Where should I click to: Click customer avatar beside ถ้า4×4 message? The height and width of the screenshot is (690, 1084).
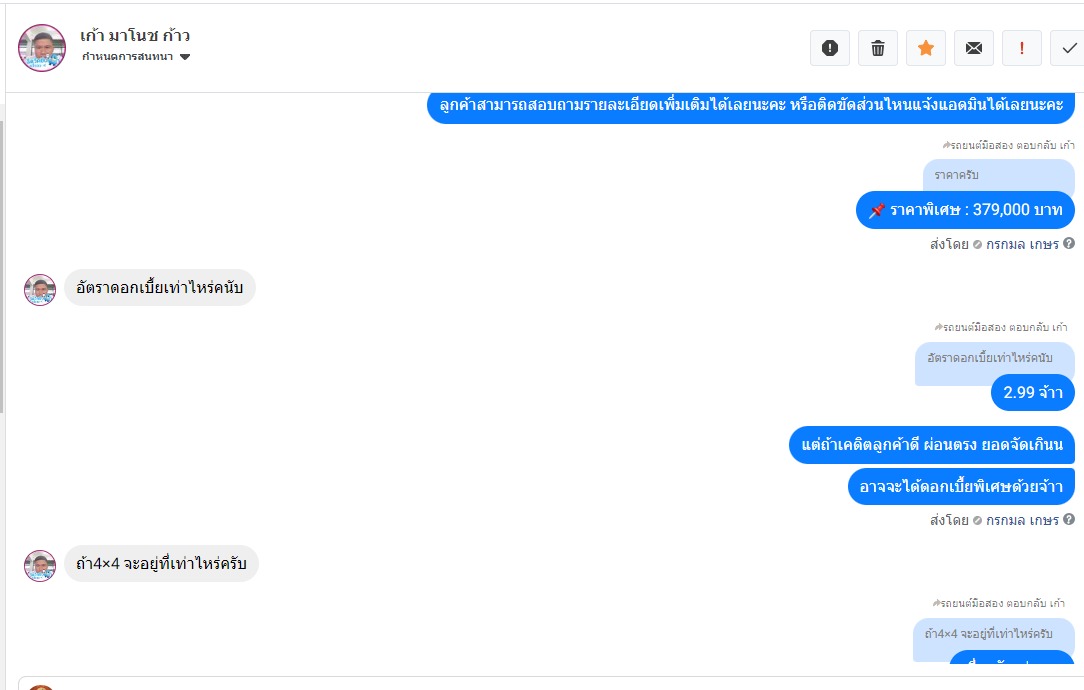[x=40, y=566]
